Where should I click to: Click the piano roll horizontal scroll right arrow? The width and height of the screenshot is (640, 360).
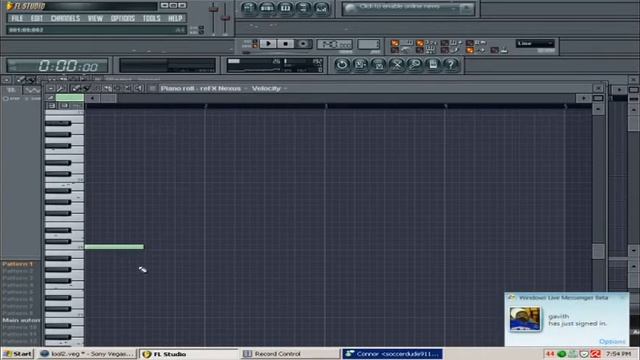click(583, 98)
